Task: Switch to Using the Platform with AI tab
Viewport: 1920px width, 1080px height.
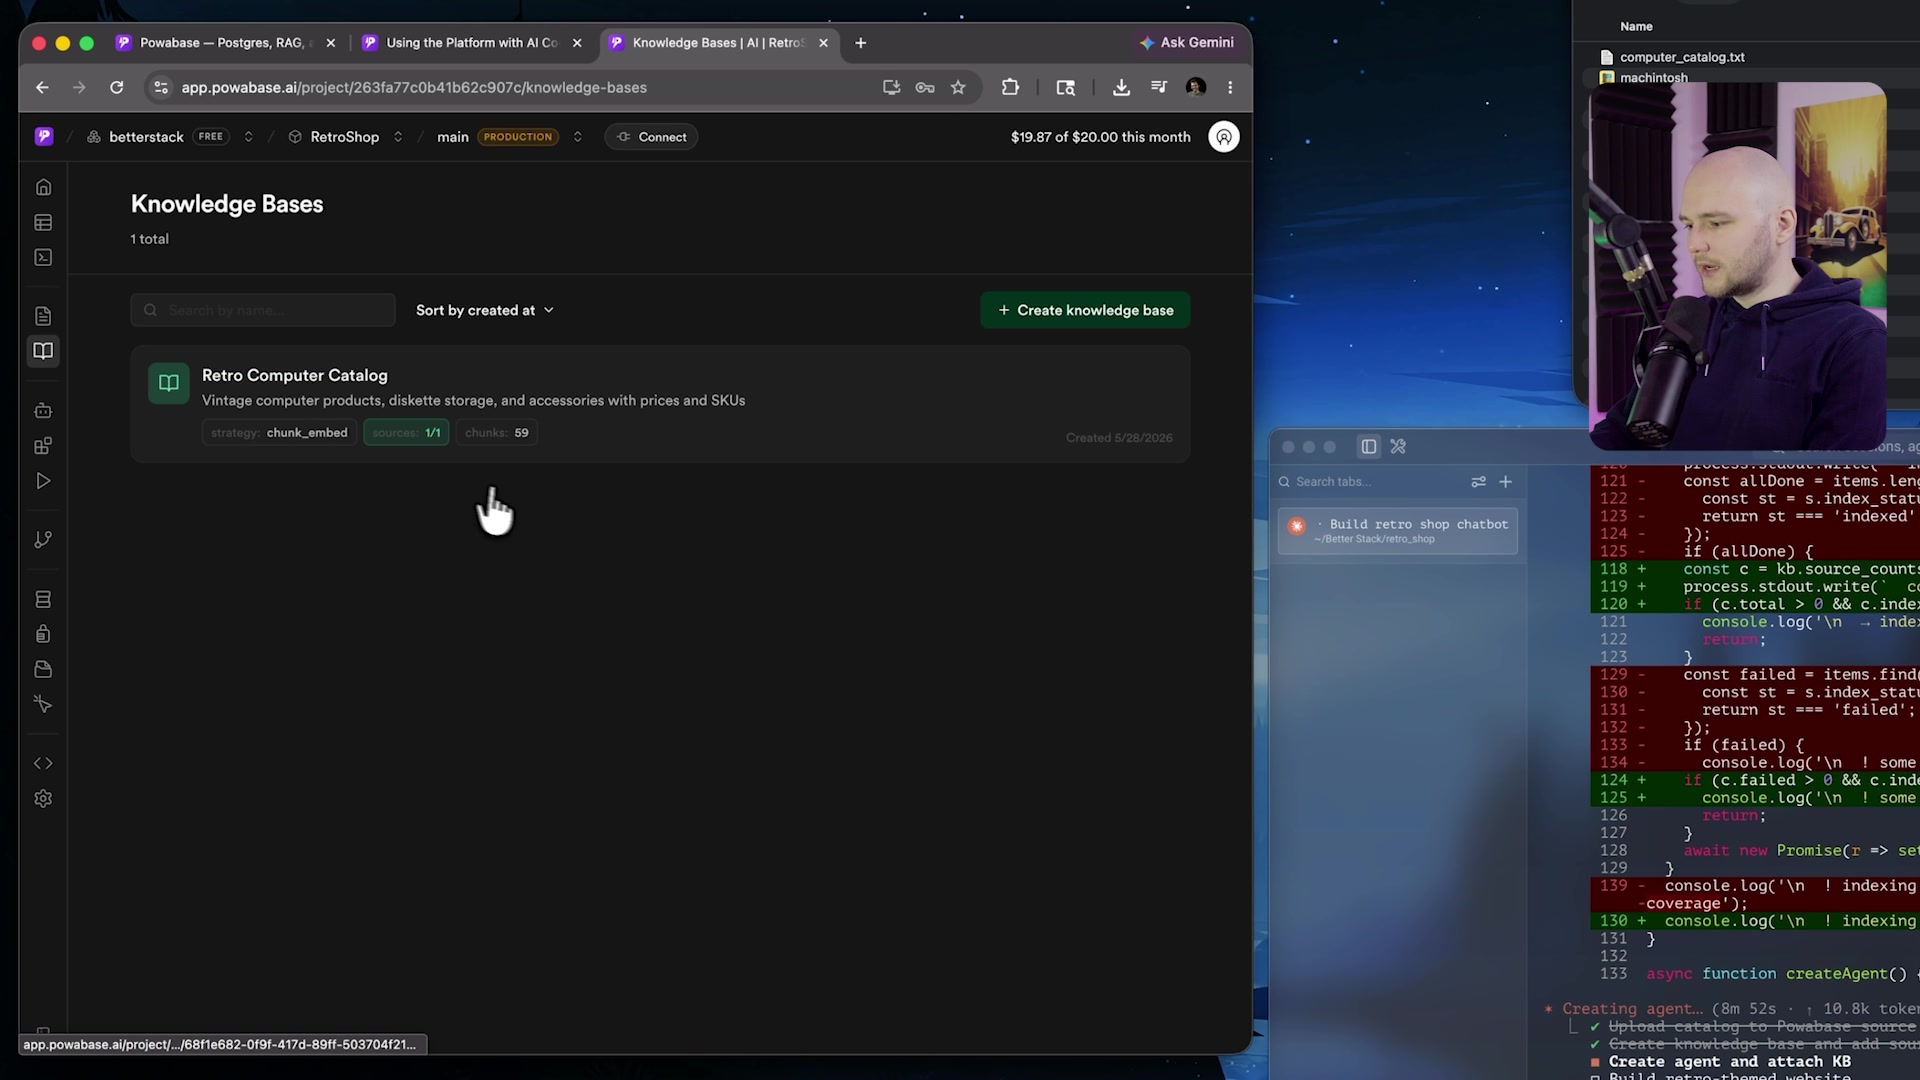Action: tap(472, 43)
